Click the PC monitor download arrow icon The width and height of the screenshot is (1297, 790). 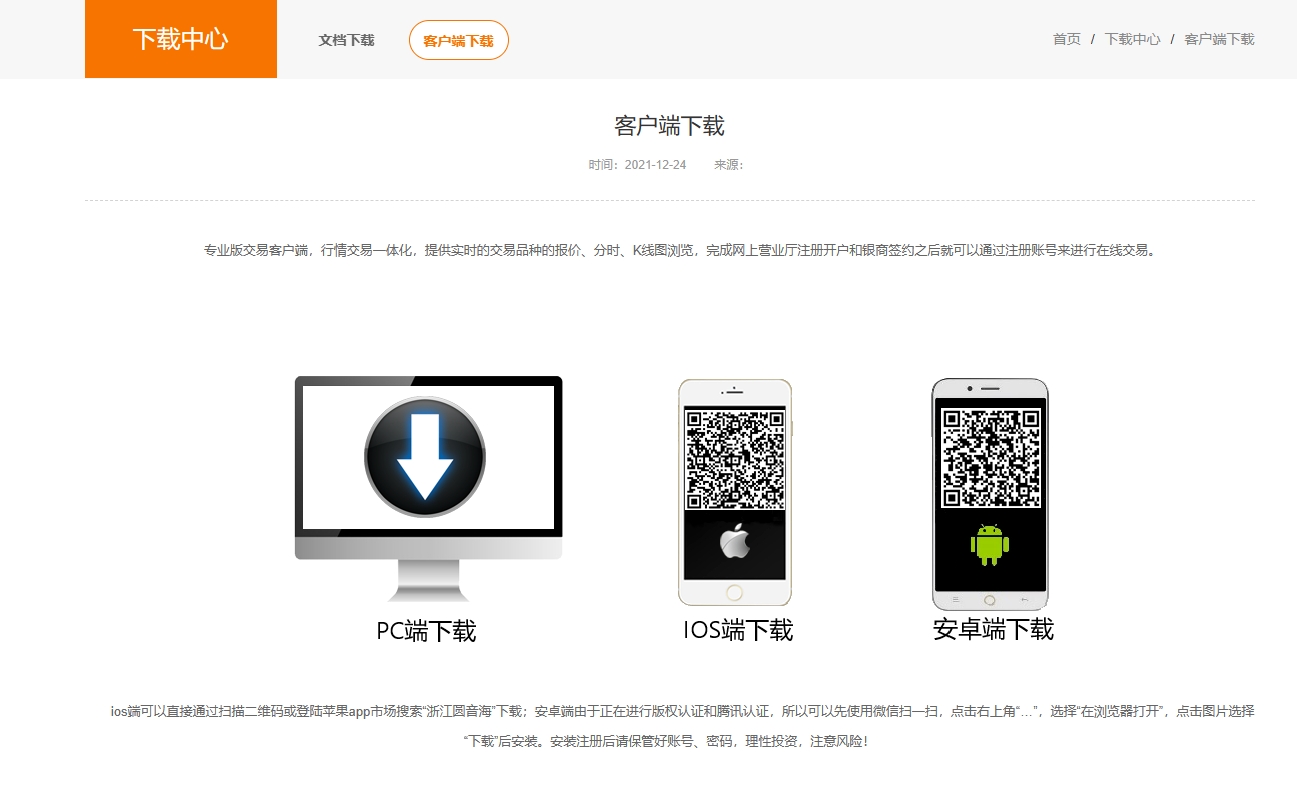coord(425,456)
